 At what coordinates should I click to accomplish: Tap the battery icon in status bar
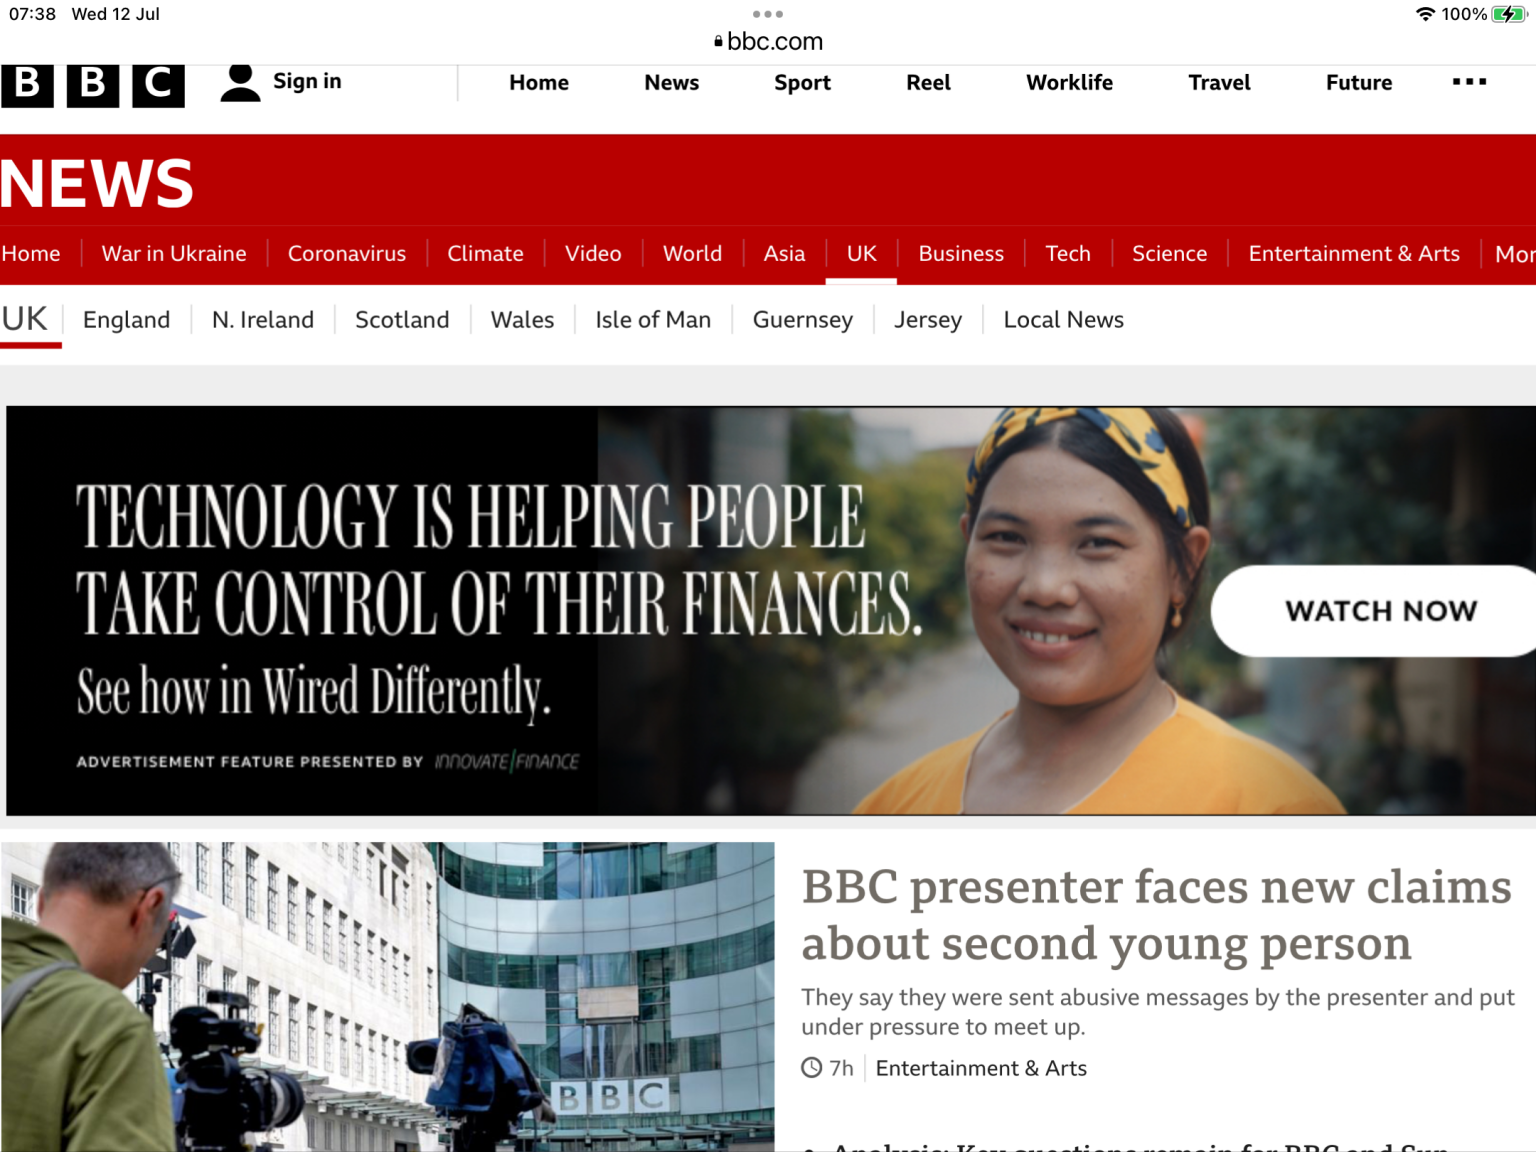pos(1508,14)
